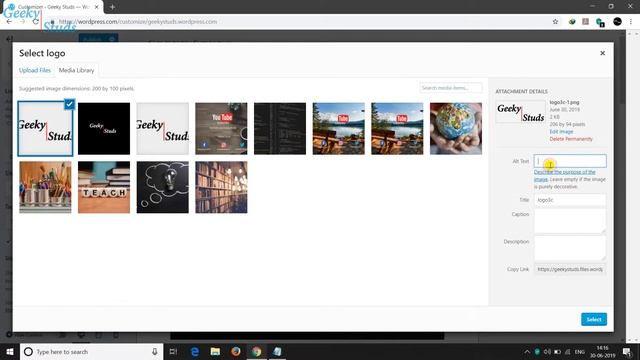Close the Customizer browser tab
Image resolution: width=640 pixels, height=360 pixels.
[97, 7]
